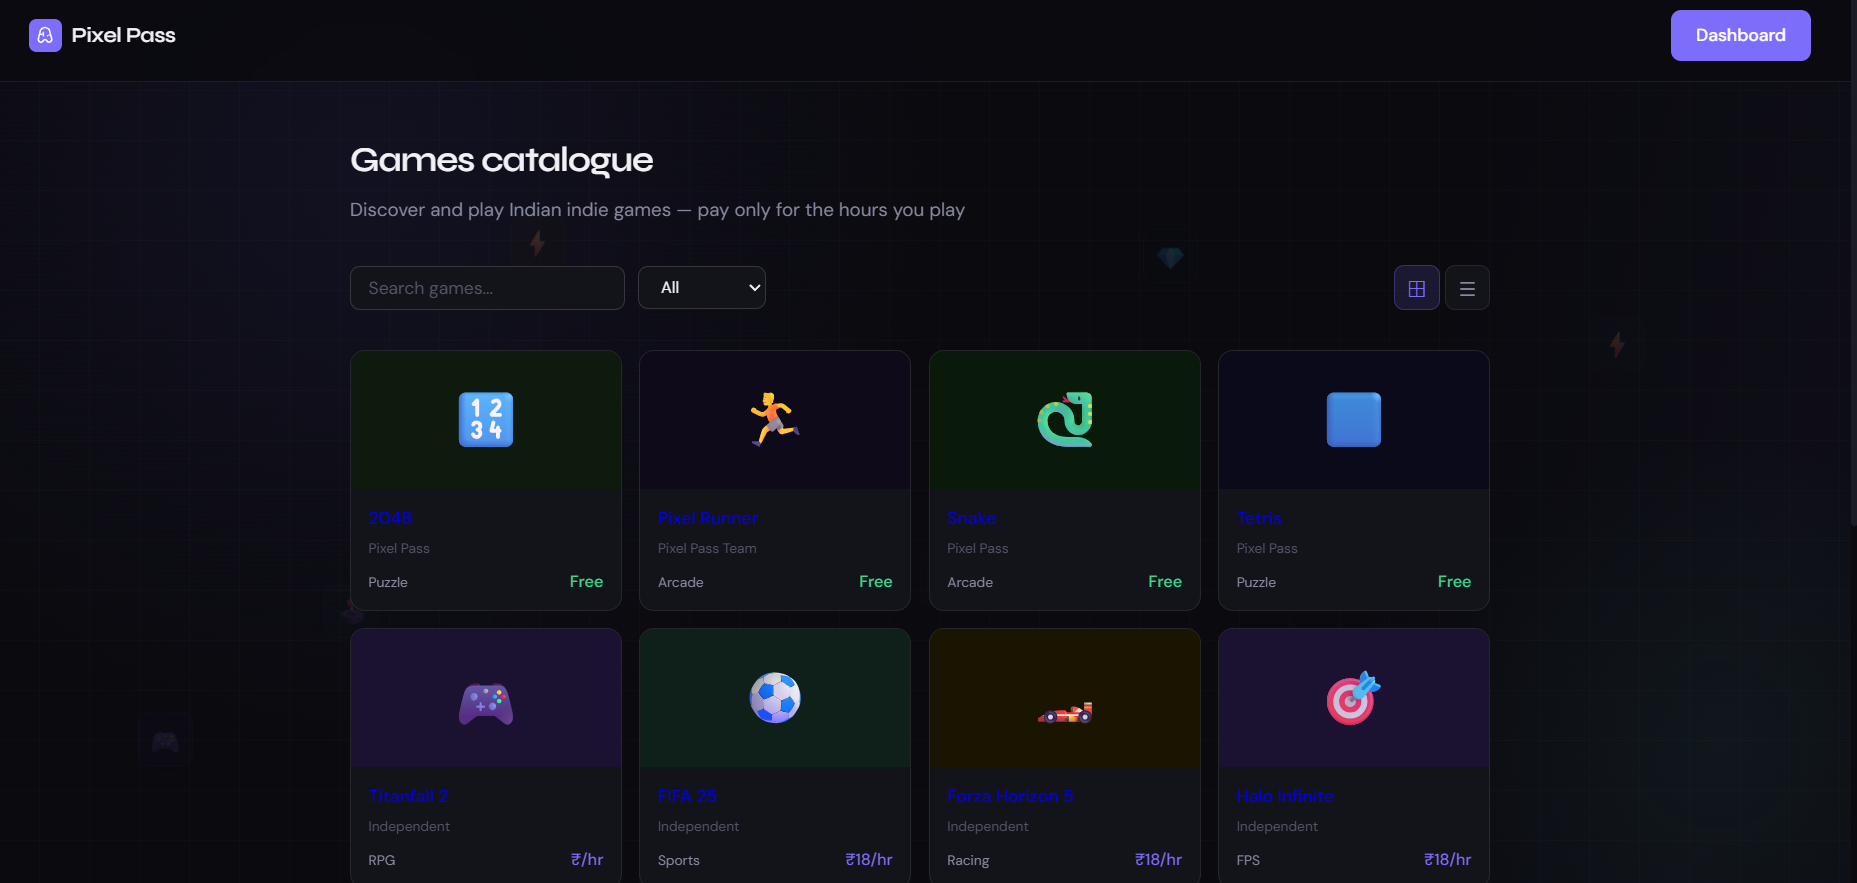The height and width of the screenshot is (883, 1857).
Task: Click the Independent label under Halo Infinite
Action: [x=1277, y=826]
